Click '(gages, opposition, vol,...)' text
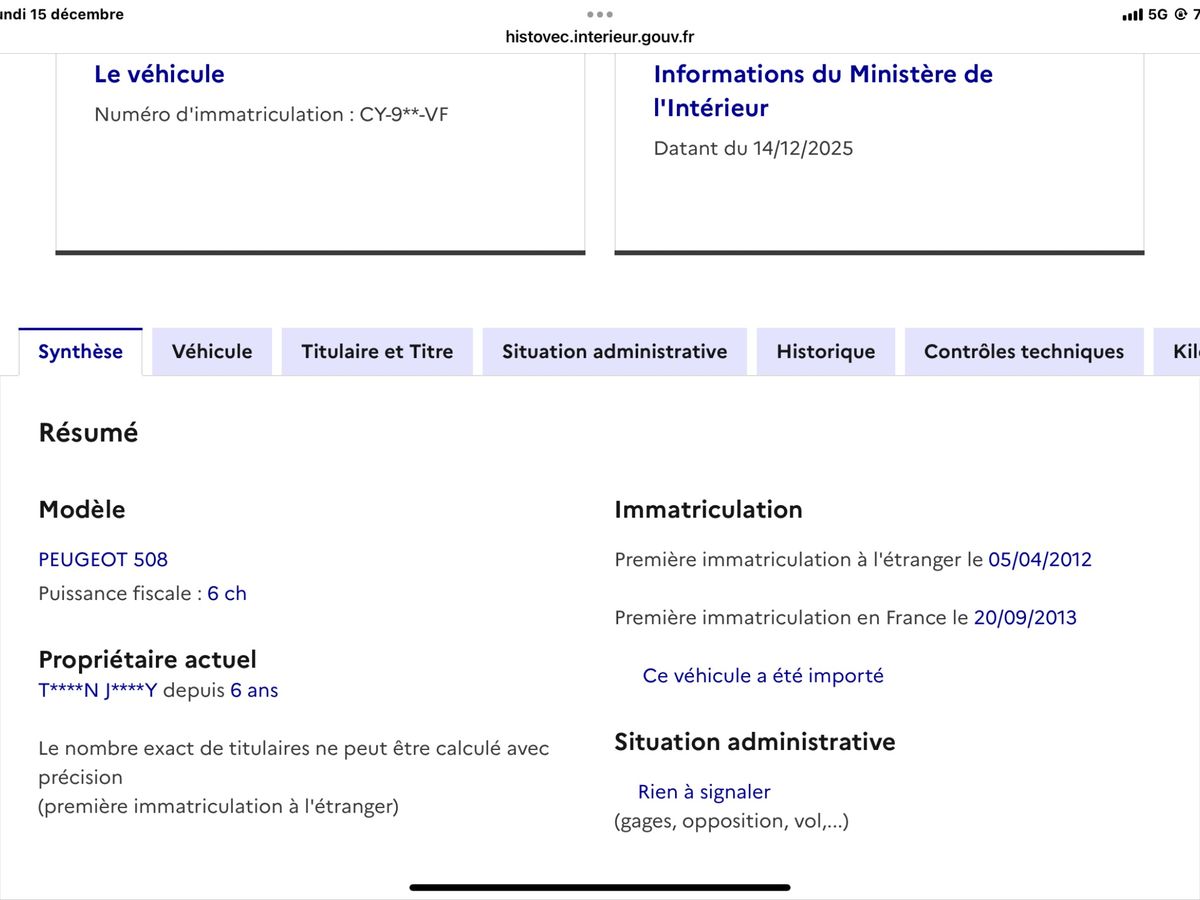The image size is (1200, 900). (x=731, y=821)
